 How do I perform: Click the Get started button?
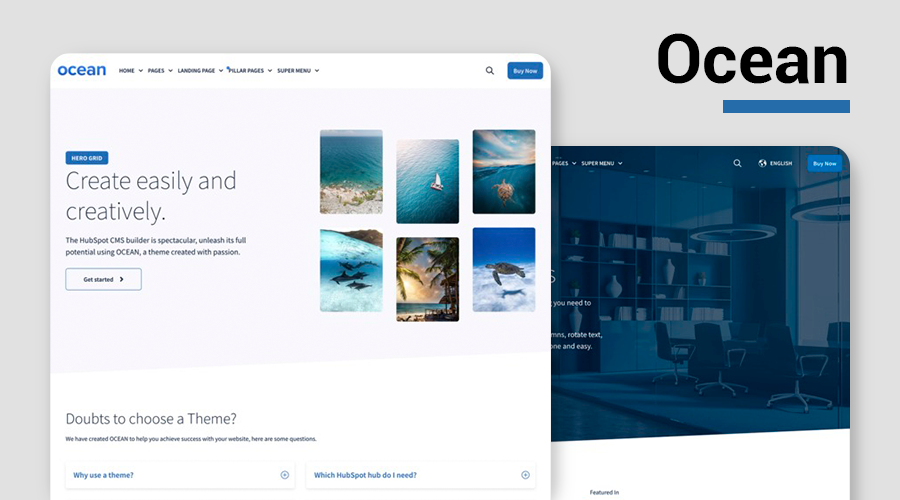click(103, 279)
